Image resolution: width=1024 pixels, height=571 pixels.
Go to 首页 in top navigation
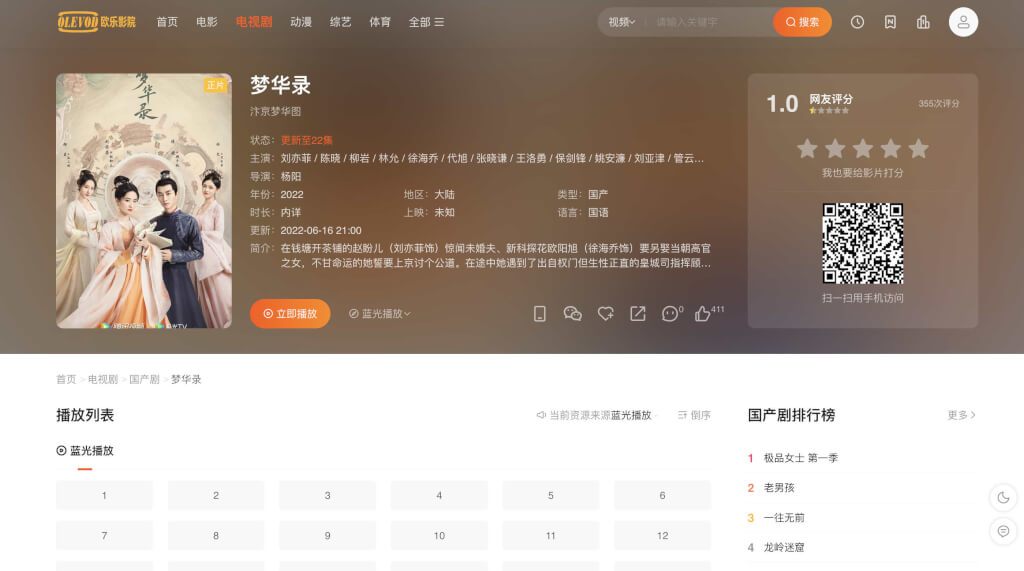[167, 22]
